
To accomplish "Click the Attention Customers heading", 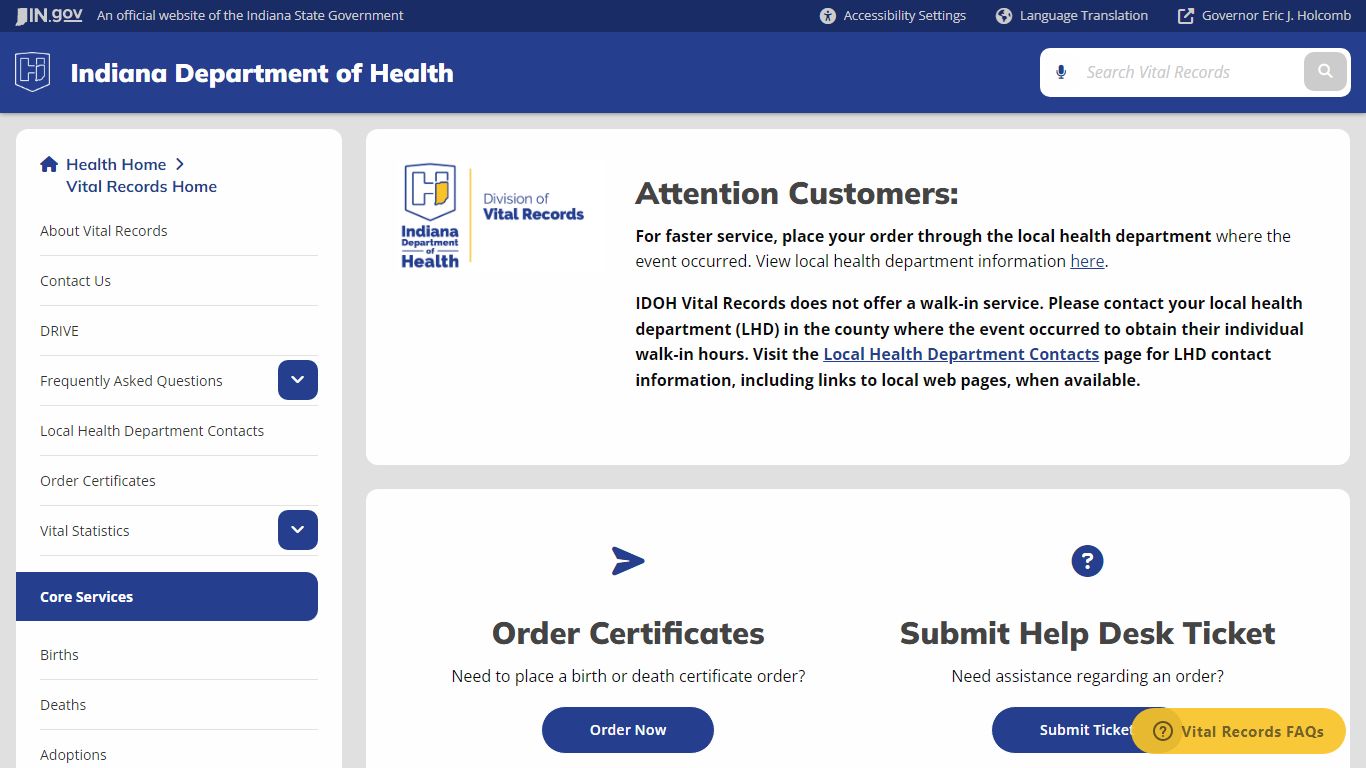I will point(797,193).
